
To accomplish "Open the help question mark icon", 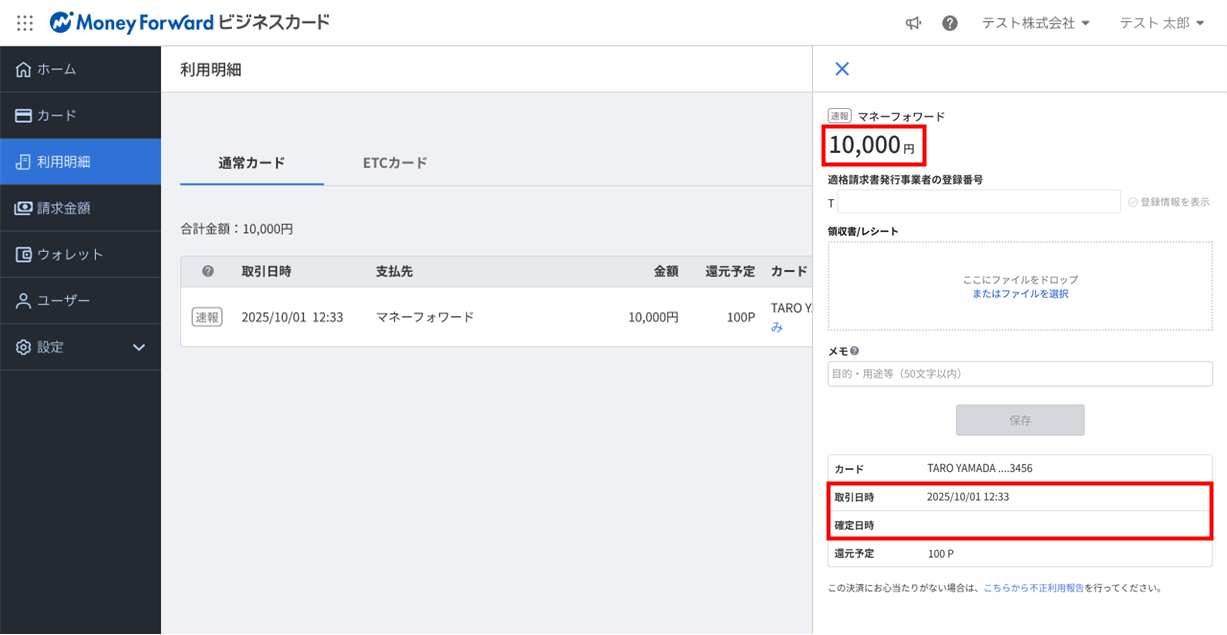I will 949,23.
